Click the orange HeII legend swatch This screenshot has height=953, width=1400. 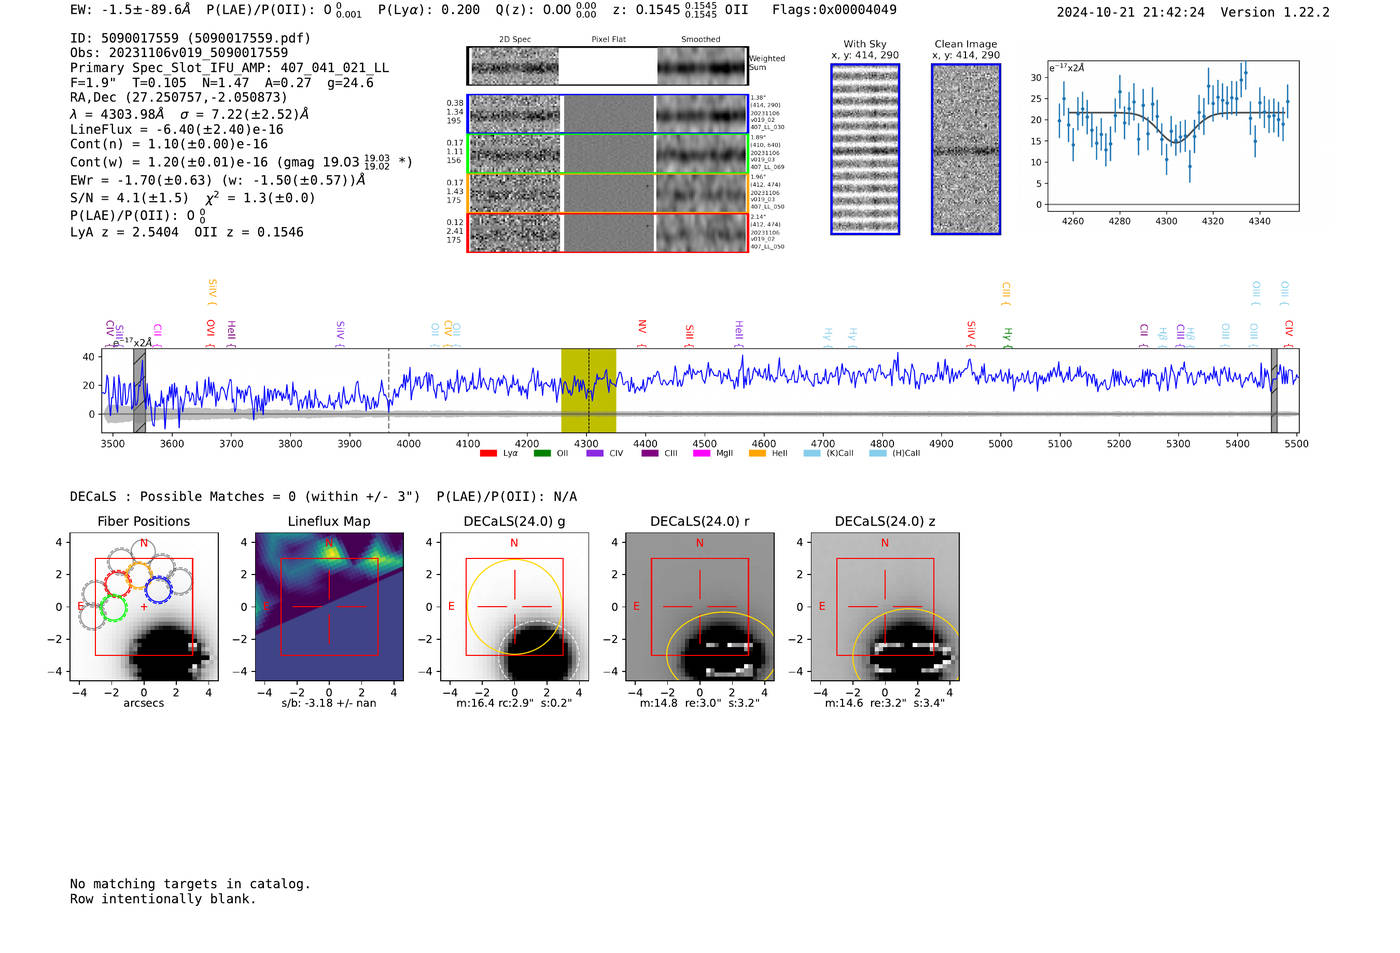pyautogui.click(x=757, y=453)
